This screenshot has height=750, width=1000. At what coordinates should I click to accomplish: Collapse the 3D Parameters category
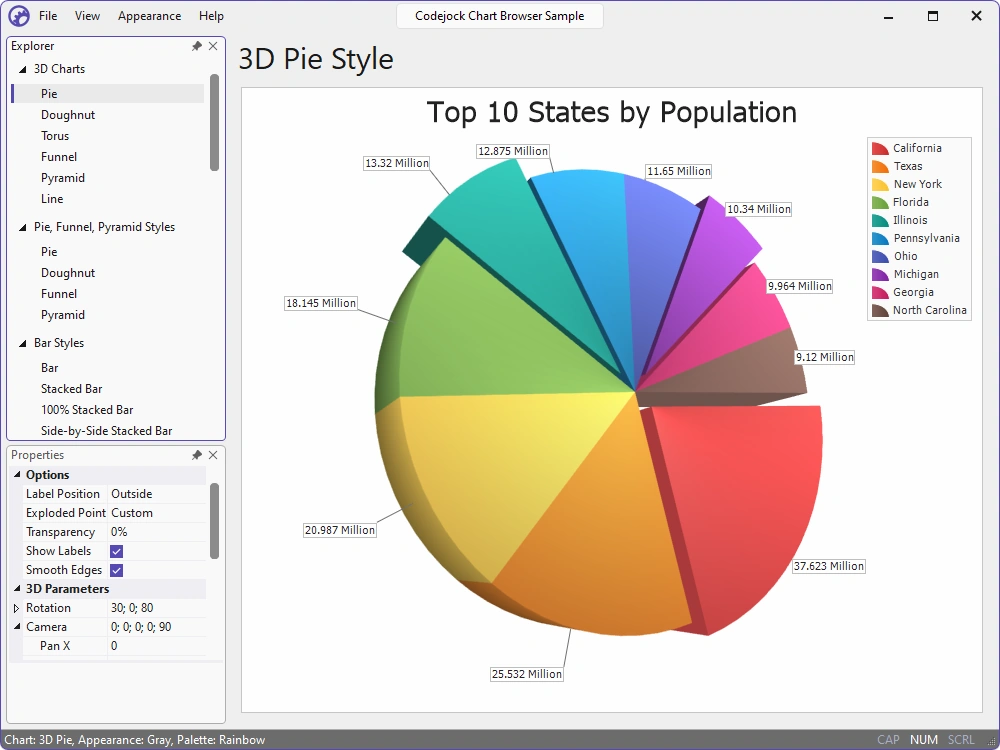click(x=17, y=589)
